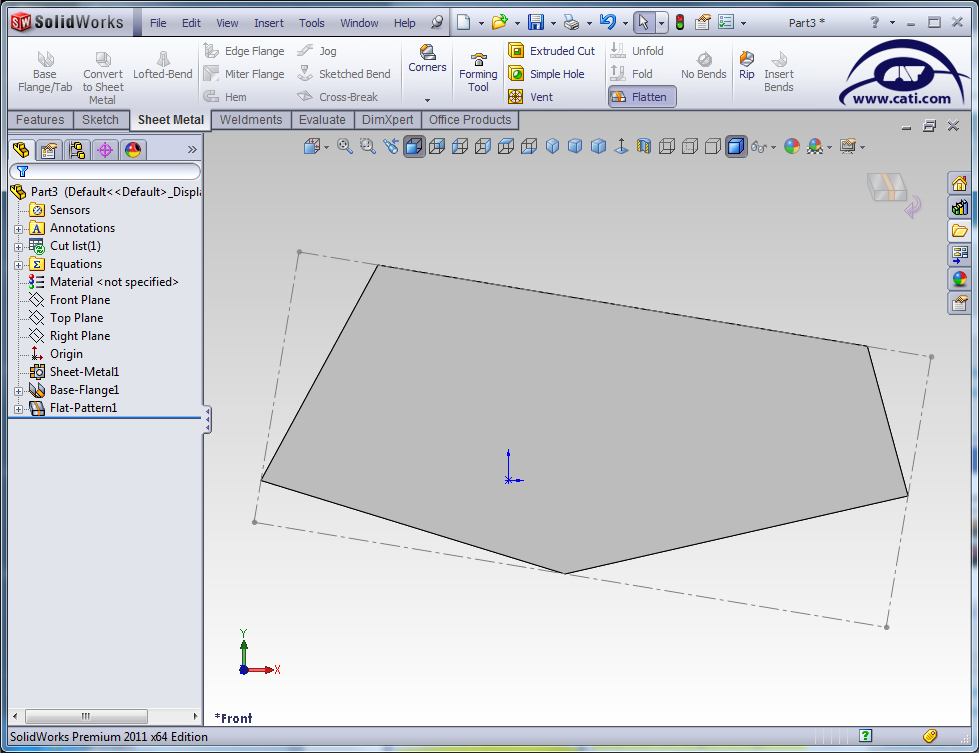This screenshot has height=753, width=979.
Task: Click the Miter Flange tool
Action: pos(245,74)
